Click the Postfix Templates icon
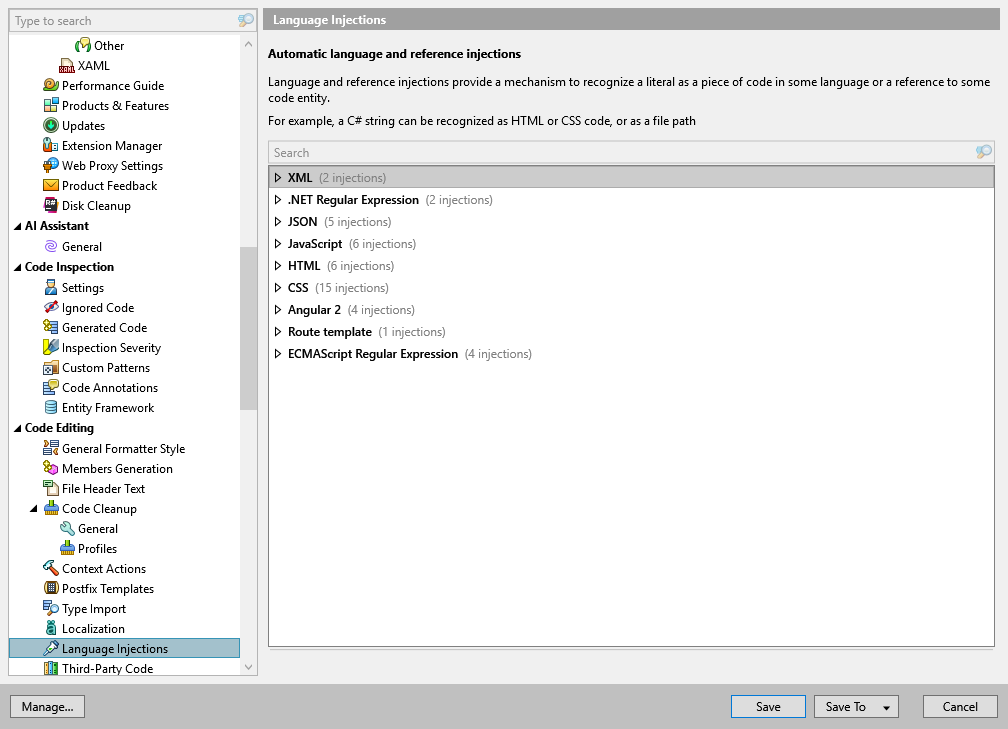Screen dimensions: 1008x729 pyautogui.click(x=50, y=588)
